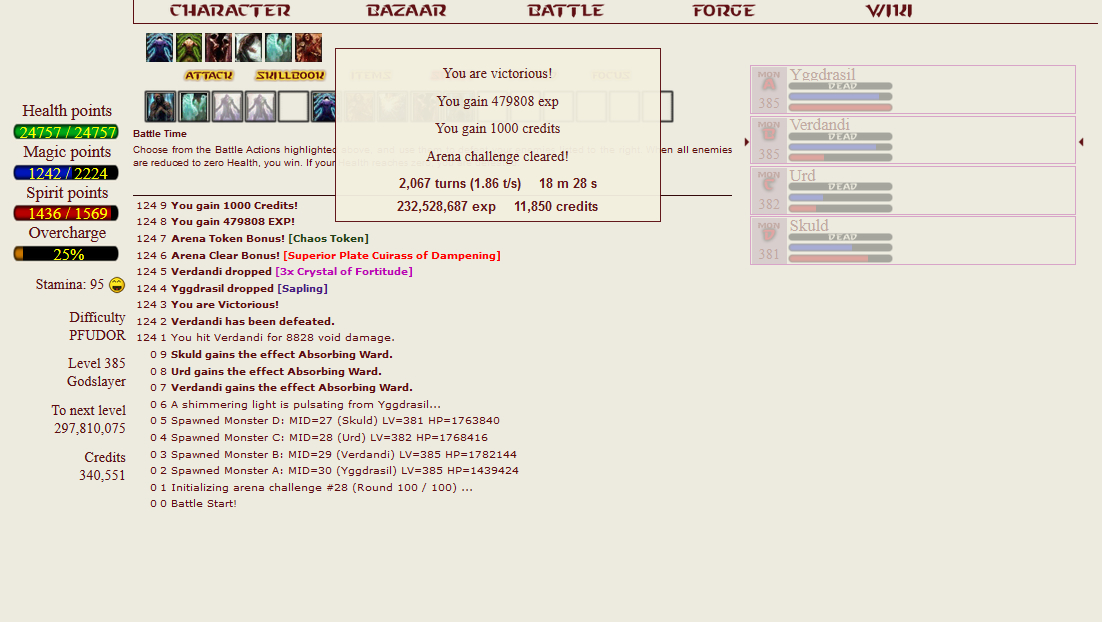Screen dimensions: 1102x622
Task: Click 'Urd gains the effect Absorbing Ward.'
Action: point(276,371)
